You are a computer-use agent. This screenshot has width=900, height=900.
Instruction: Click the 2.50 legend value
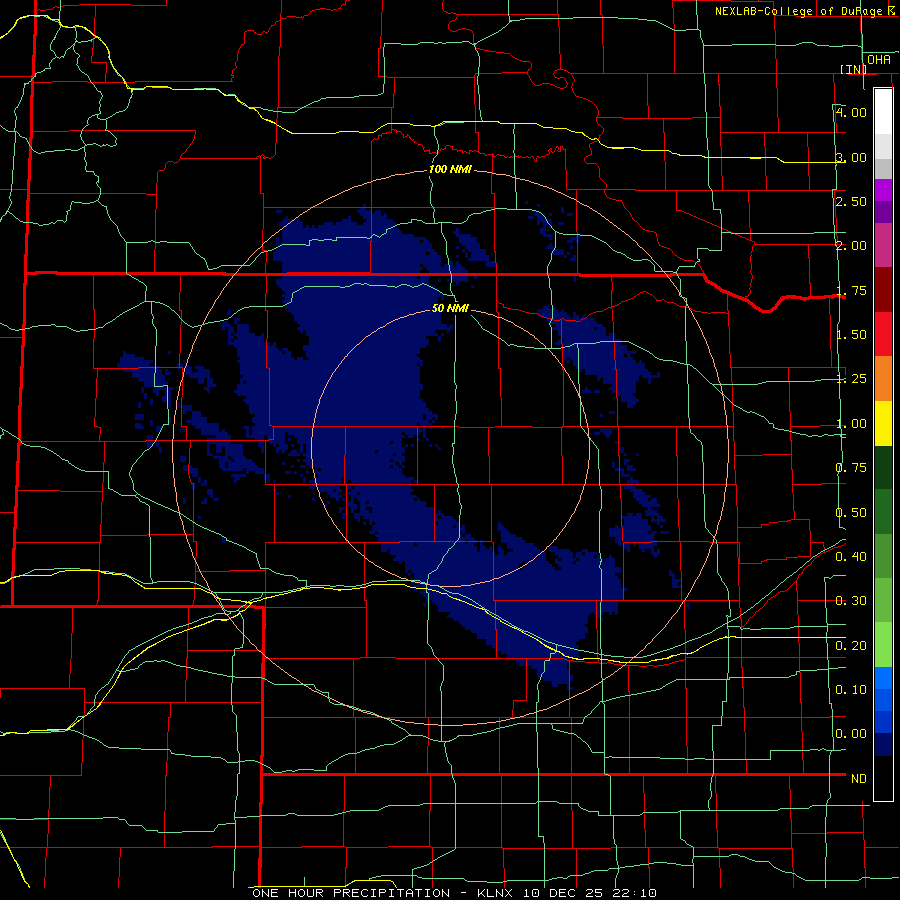point(851,201)
